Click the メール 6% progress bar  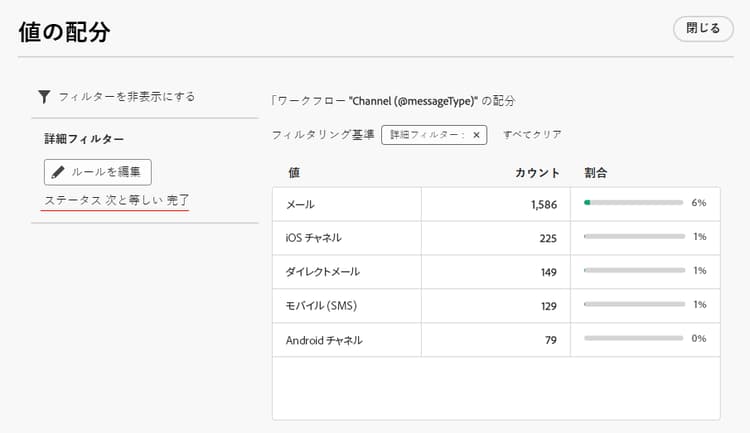[x=633, y=202]
